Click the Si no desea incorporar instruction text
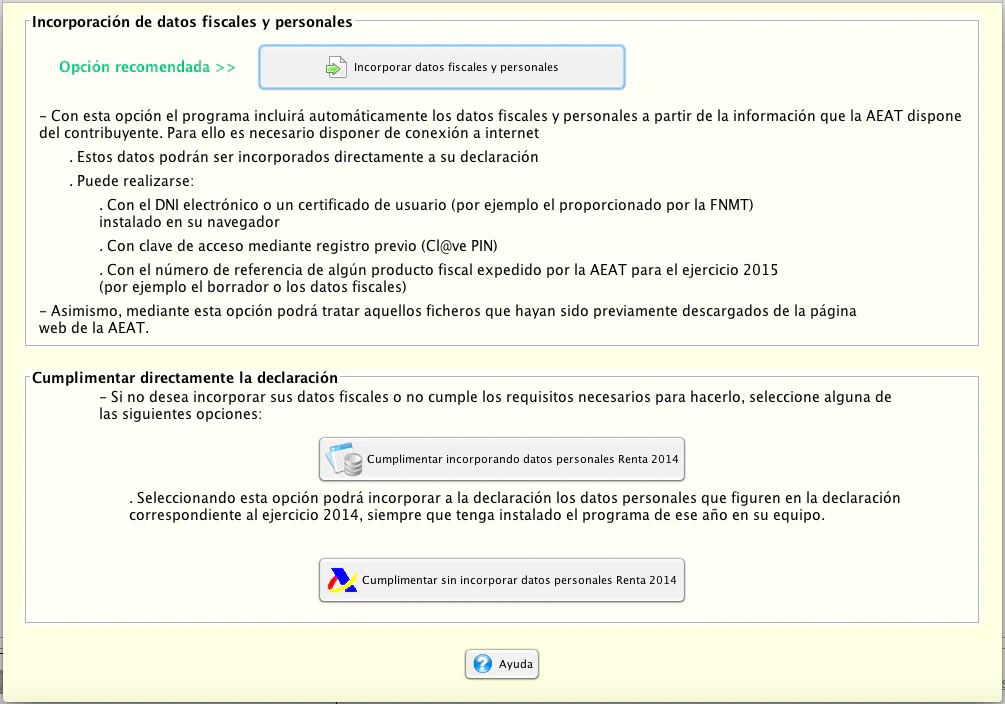The width and height of the screenshot is (1005, 704). click(495, 405)
